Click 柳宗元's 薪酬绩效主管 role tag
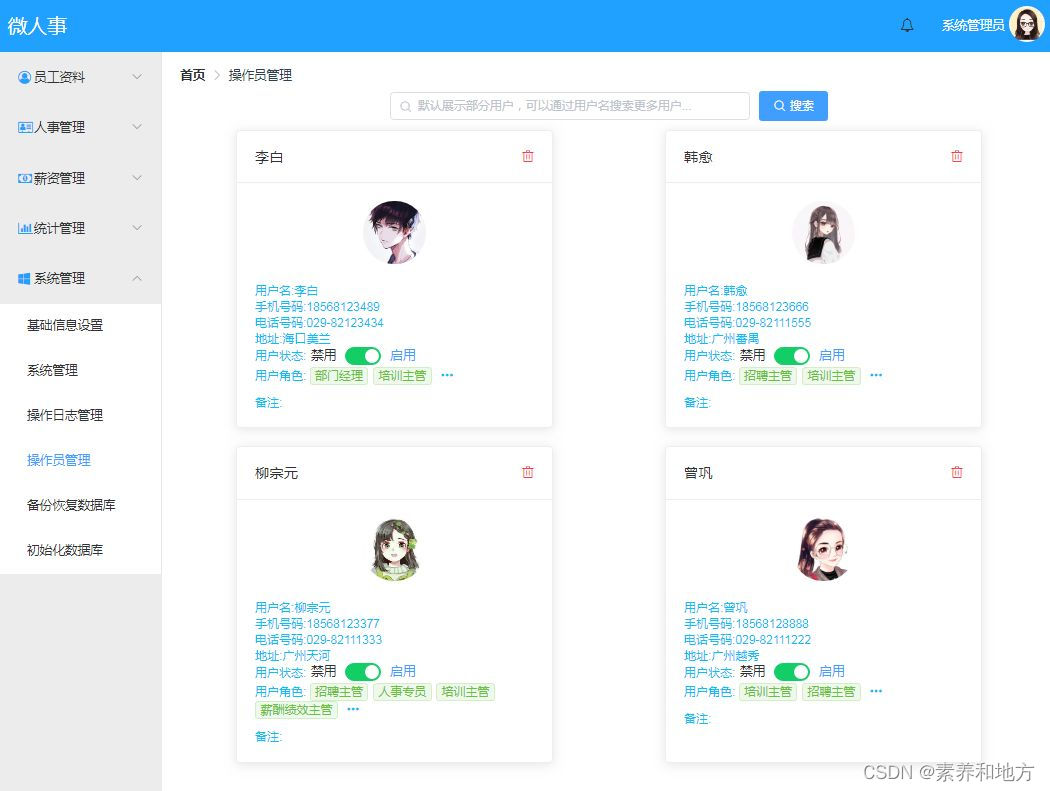Viewport: 1050px width, 791px height. point(296,710)
